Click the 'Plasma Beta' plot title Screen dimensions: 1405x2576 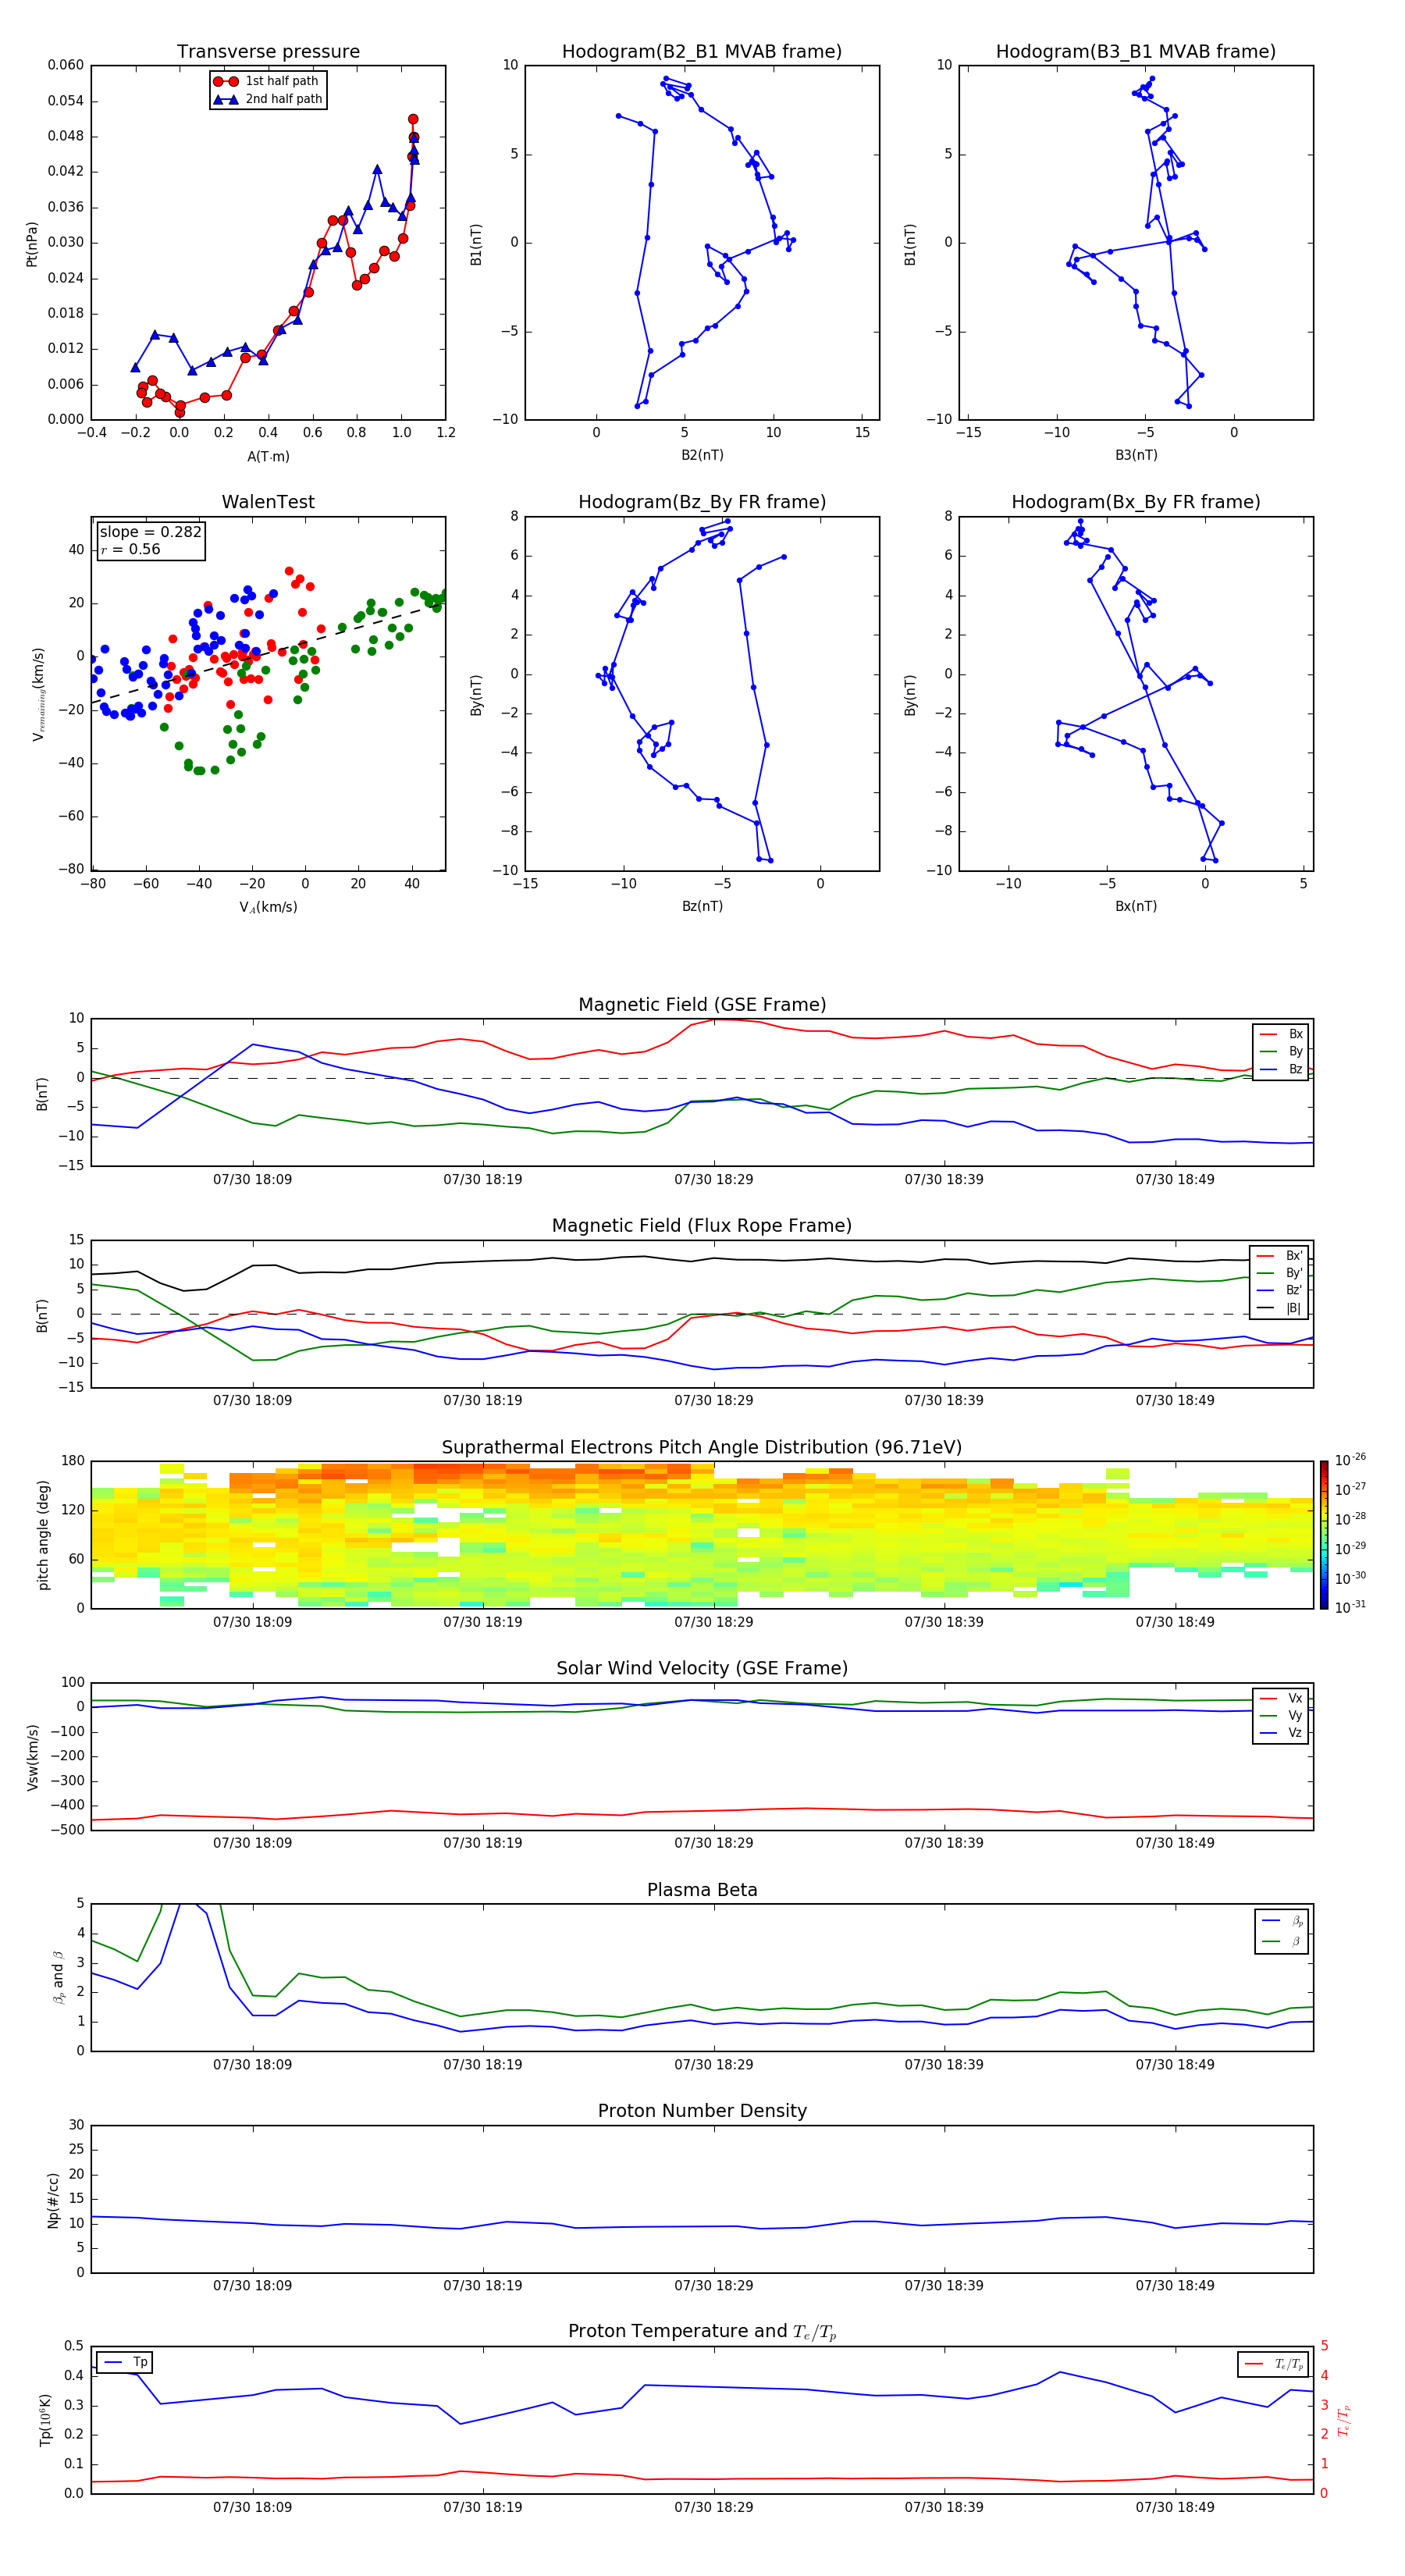[x=702, y=1890]
